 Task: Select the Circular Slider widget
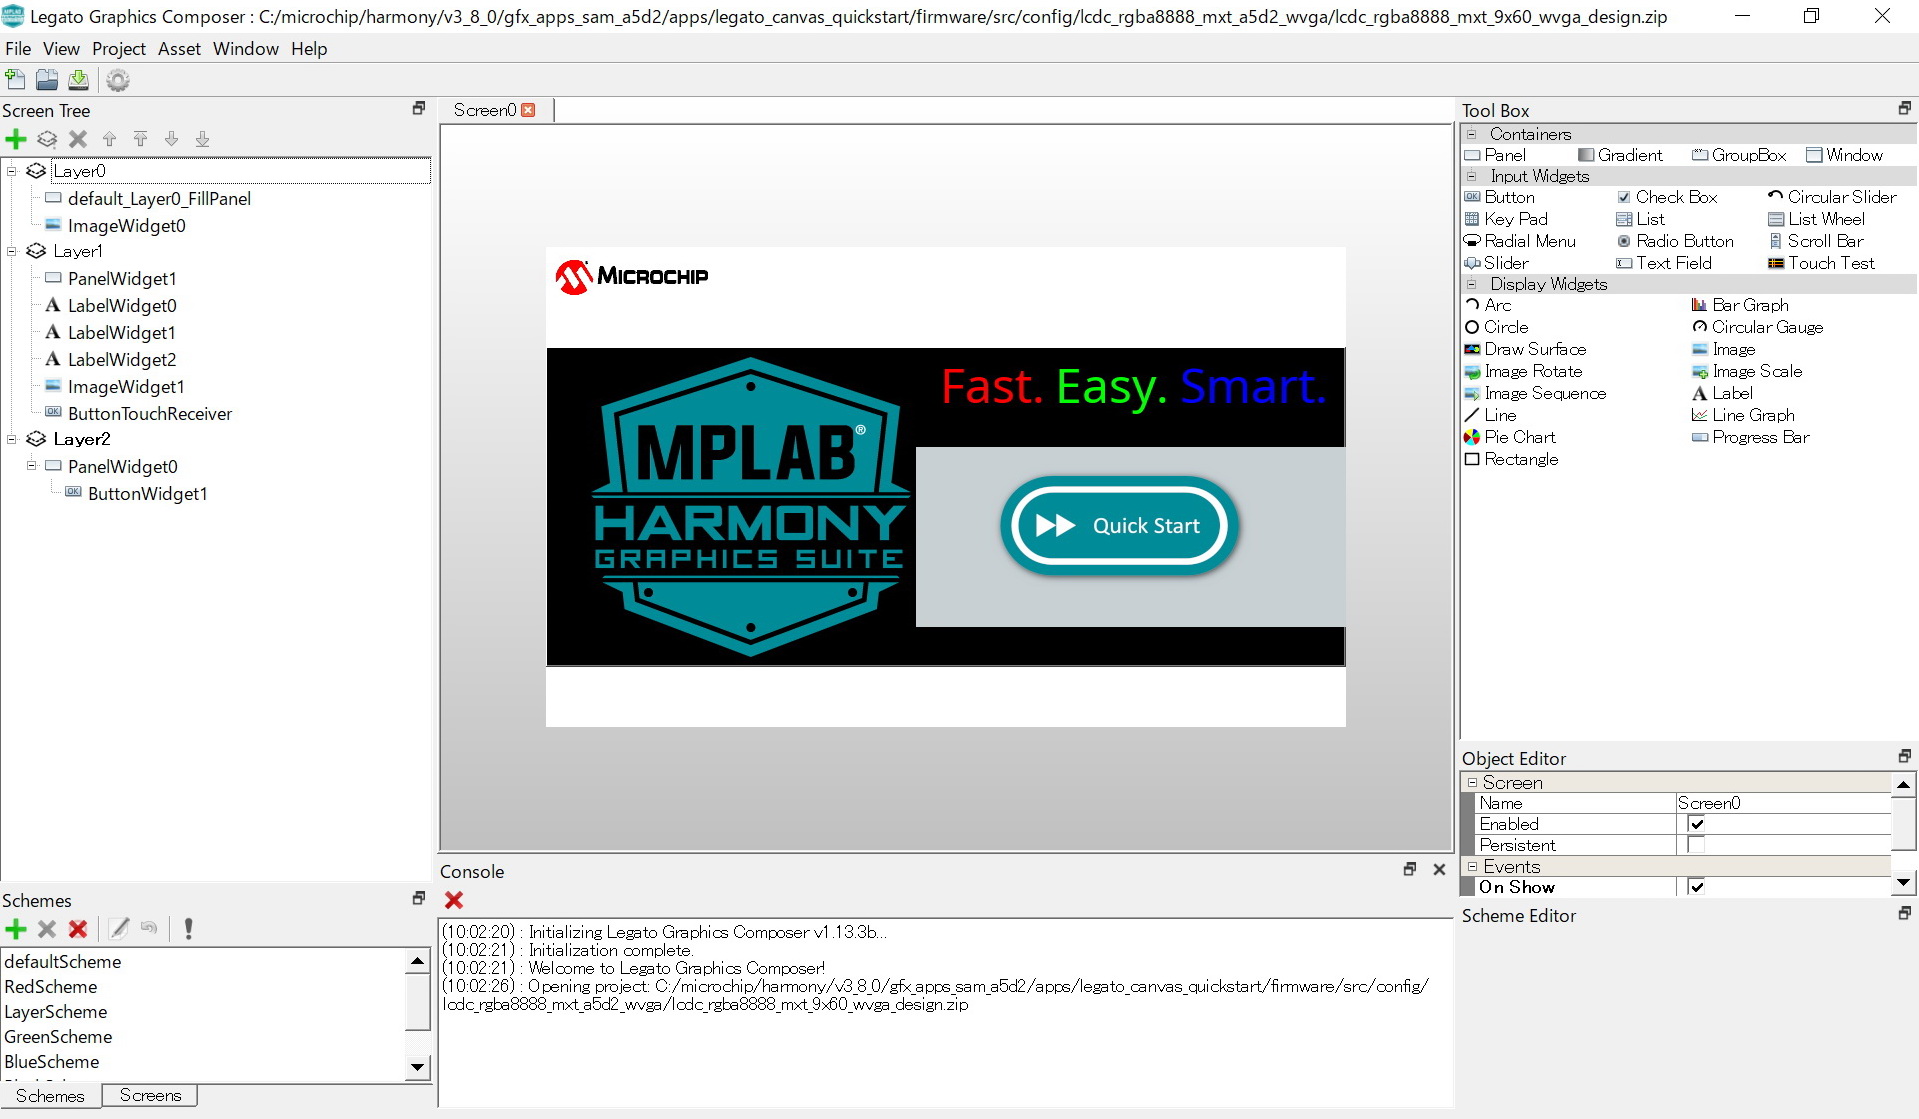(1832, 197)
